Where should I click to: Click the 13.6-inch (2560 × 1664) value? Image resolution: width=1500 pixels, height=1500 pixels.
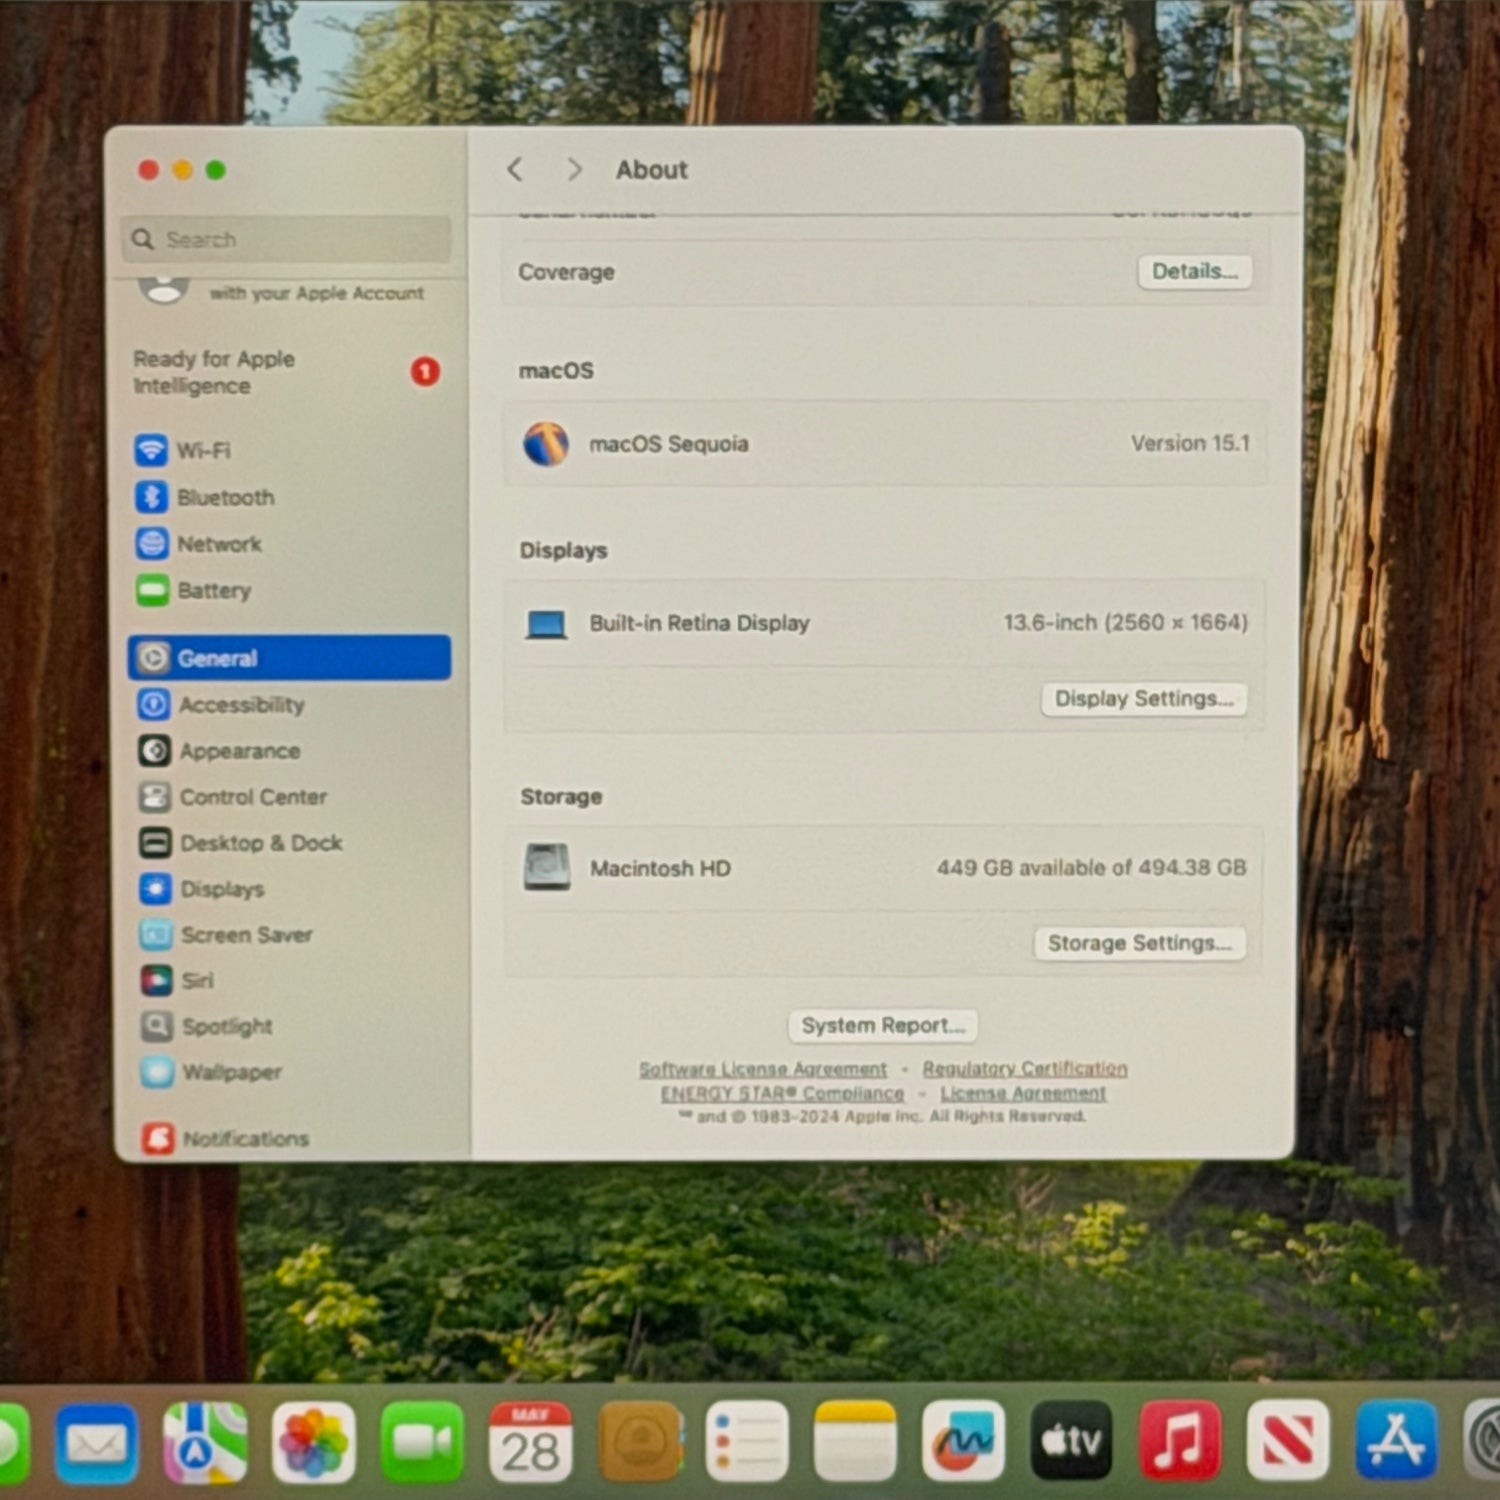coord(1126,622)
